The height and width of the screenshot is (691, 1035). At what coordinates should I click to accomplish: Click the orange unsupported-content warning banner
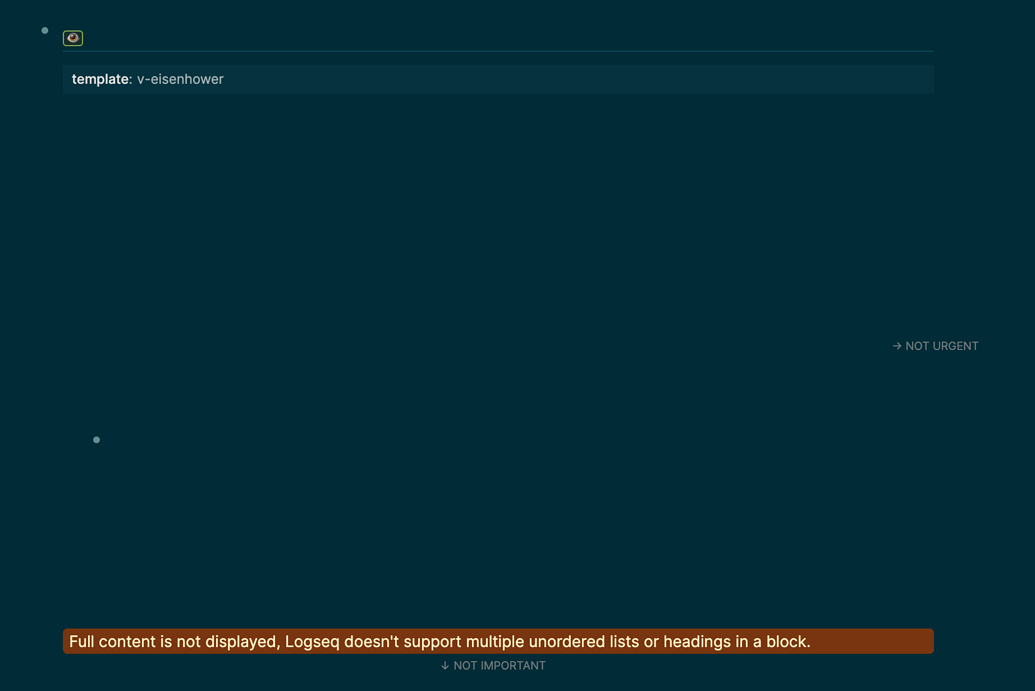point(498,641)
